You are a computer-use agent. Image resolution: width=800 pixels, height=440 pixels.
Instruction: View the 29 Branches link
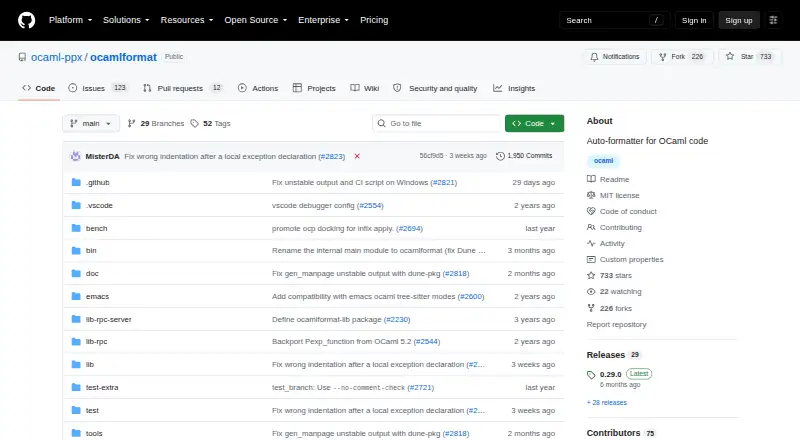point(156,124)
